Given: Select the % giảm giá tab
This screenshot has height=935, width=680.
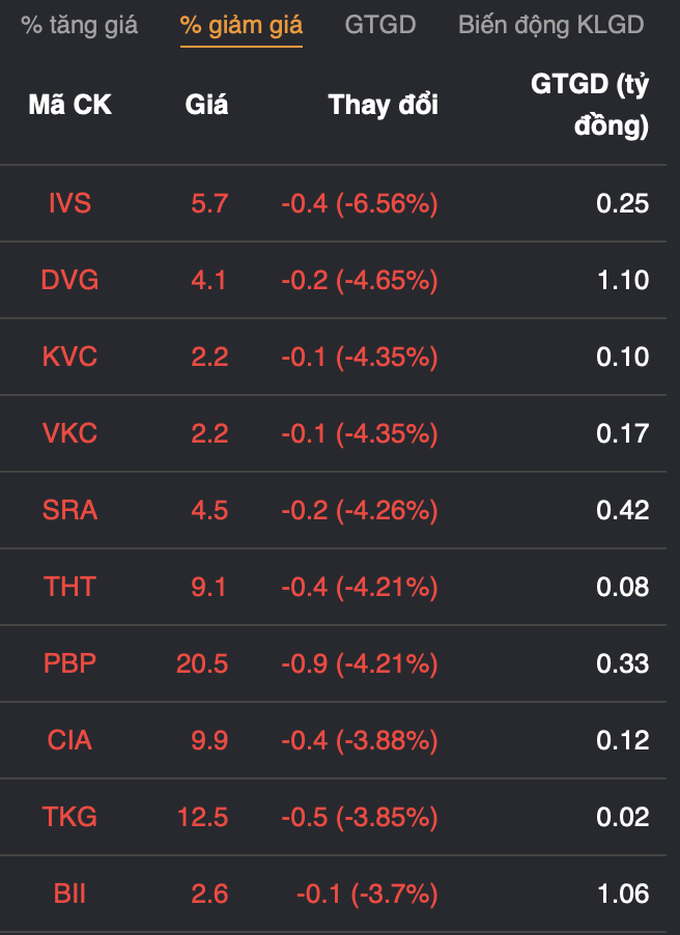Looking at the screenshot, I should (241, 25).
